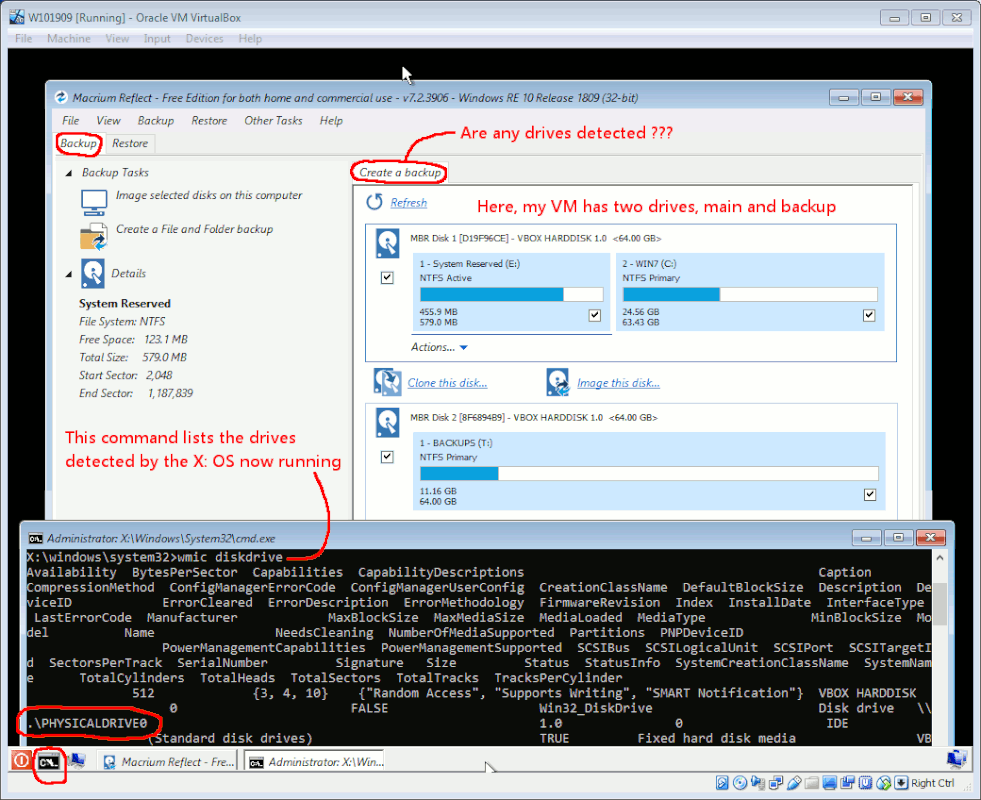Collapse the Backup Tasks section
The width and height of the screenshot is (981, 800).
(x=69, y=173)
